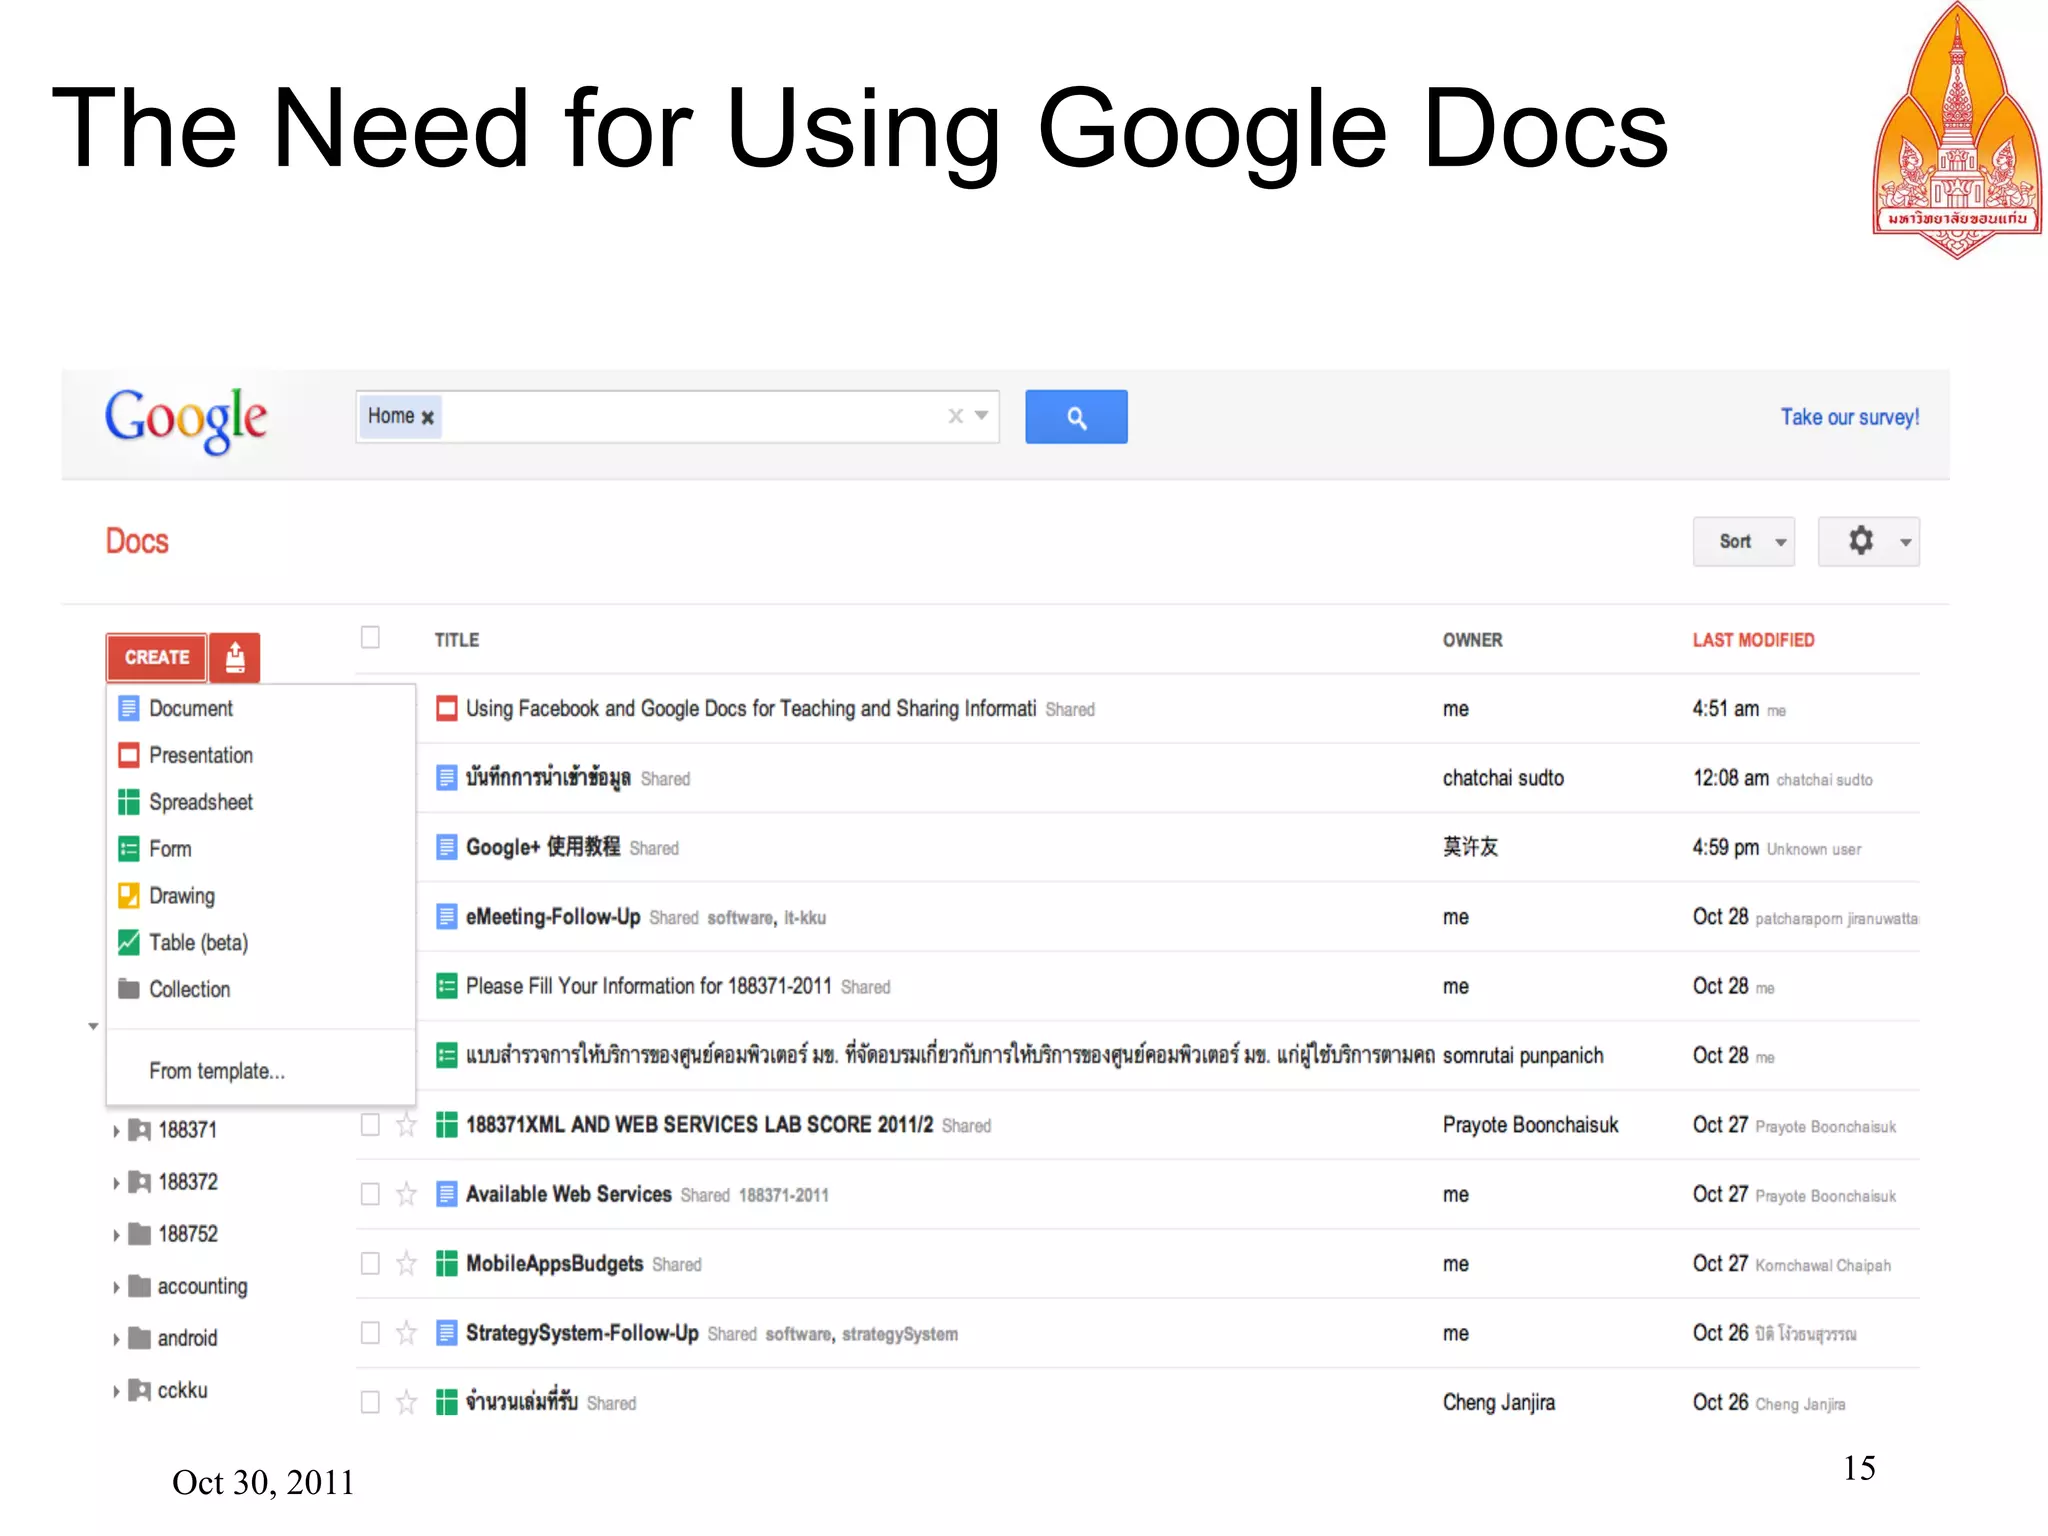Click the Google logo

[x=186, y=419]
